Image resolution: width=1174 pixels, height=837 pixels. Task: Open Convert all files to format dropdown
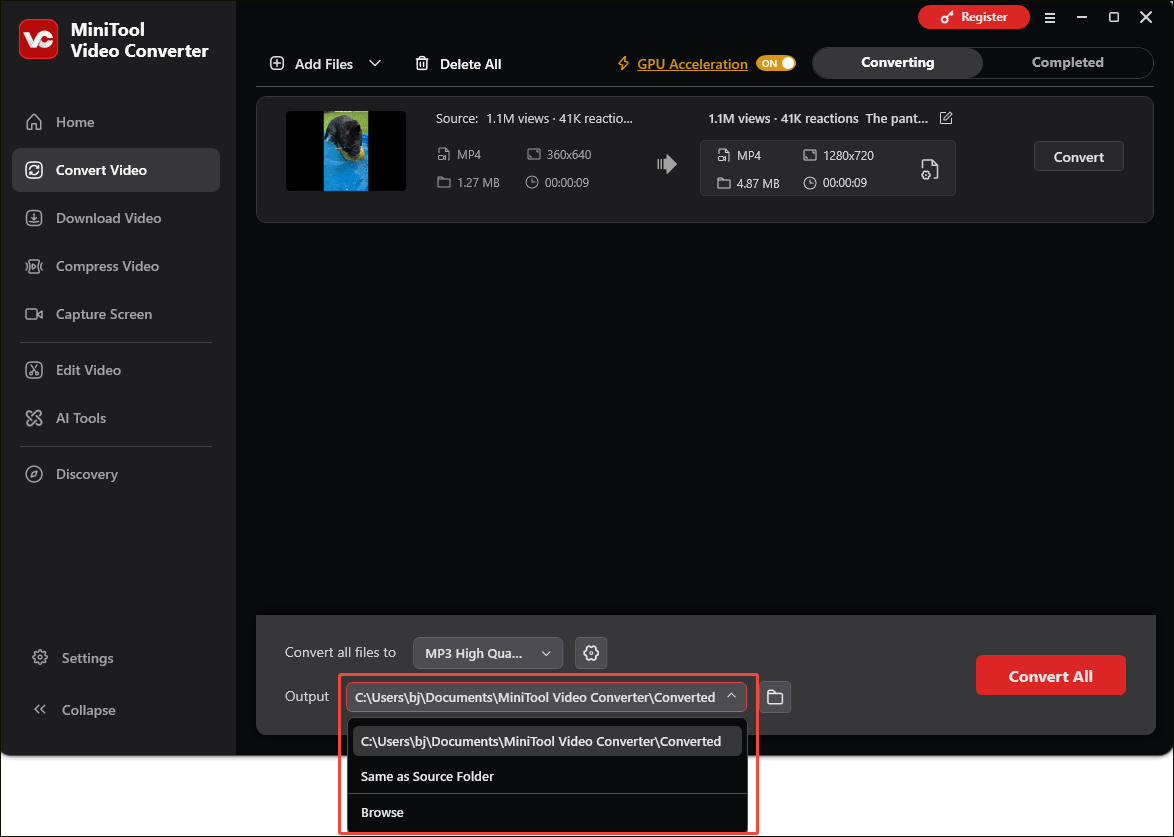(487, 654)
